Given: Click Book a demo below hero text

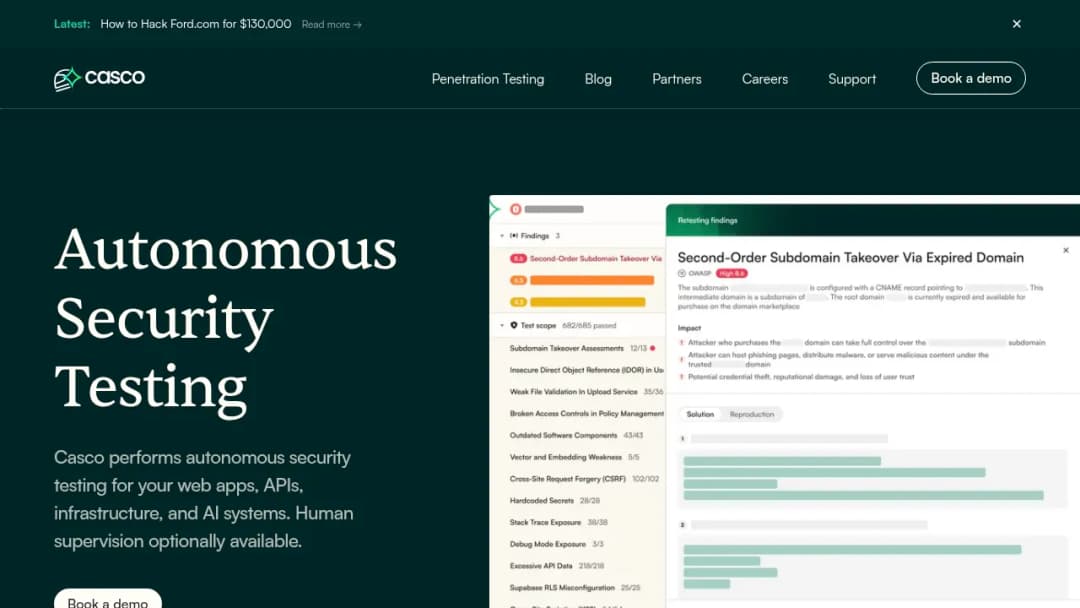Looking at the screenshot, I should tap(107, 599).
